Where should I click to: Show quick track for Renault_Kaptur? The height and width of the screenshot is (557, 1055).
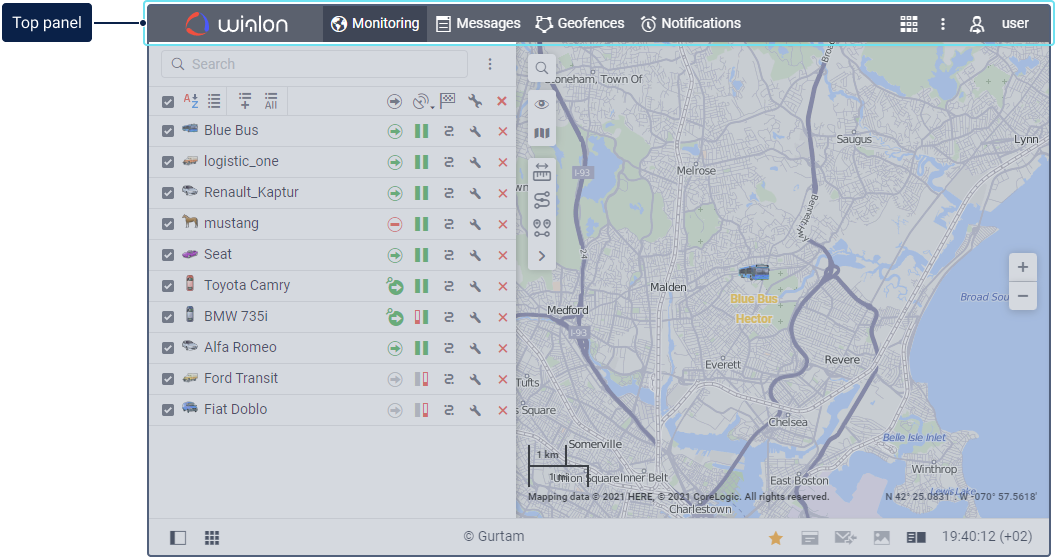point(449,193)
